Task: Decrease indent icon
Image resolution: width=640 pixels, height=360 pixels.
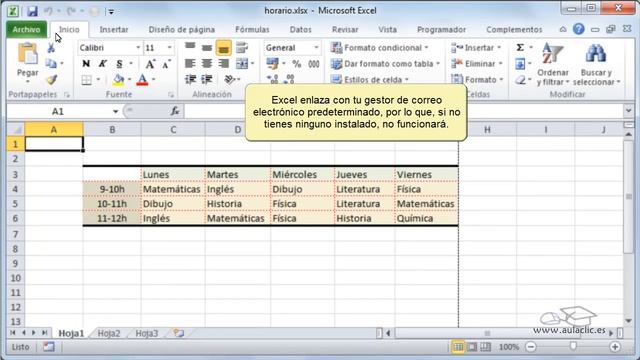Action: click(190, 79)
